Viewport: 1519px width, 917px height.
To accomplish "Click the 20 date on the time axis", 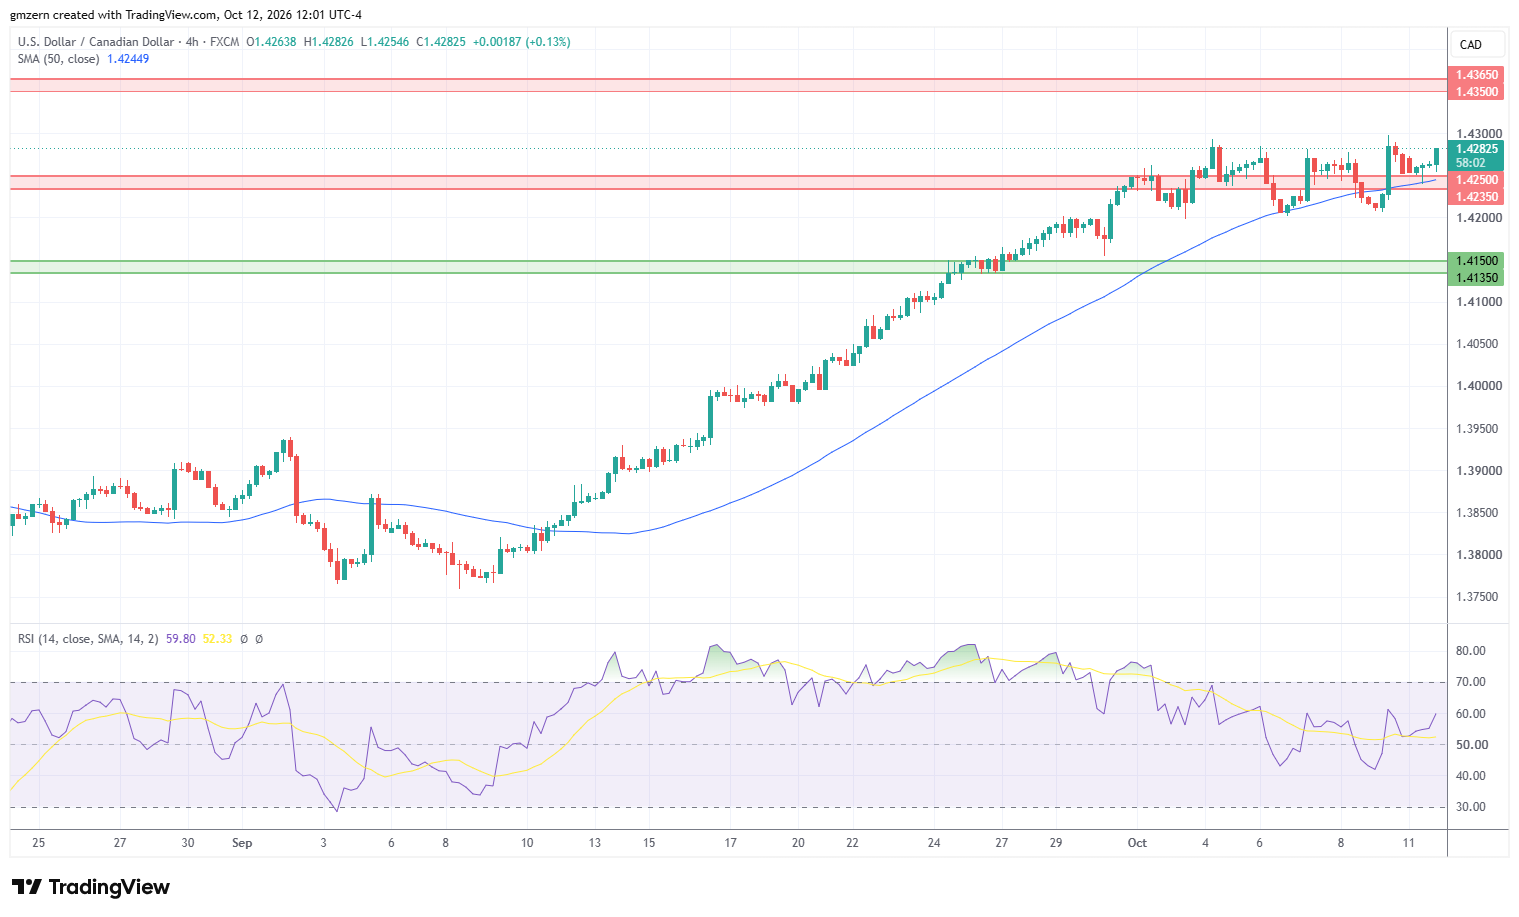I will point(798,843).
